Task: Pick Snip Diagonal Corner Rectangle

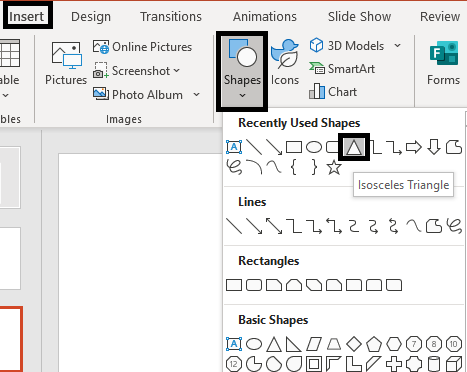Action: [314, 285]
